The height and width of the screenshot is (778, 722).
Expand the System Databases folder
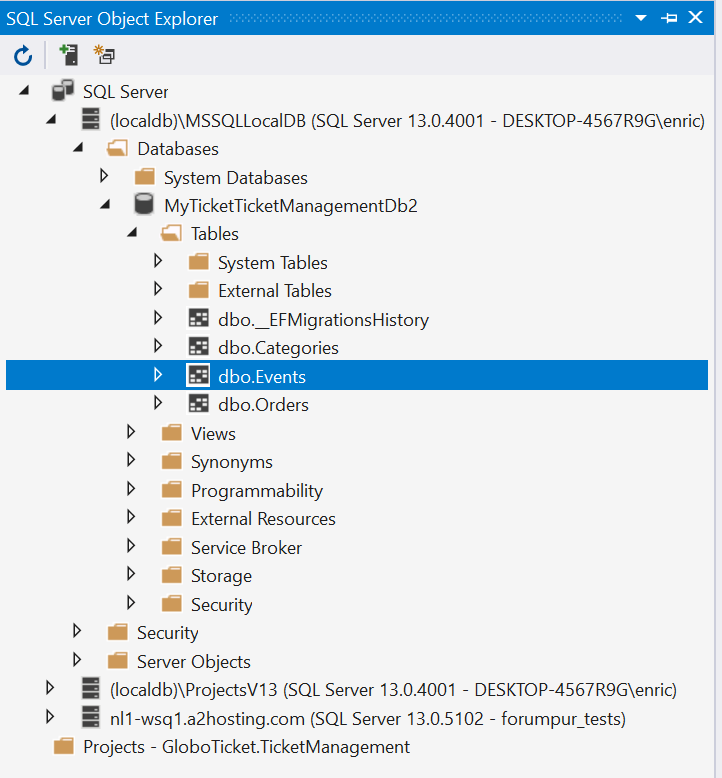pyautogui.click(x=104, y=176)
